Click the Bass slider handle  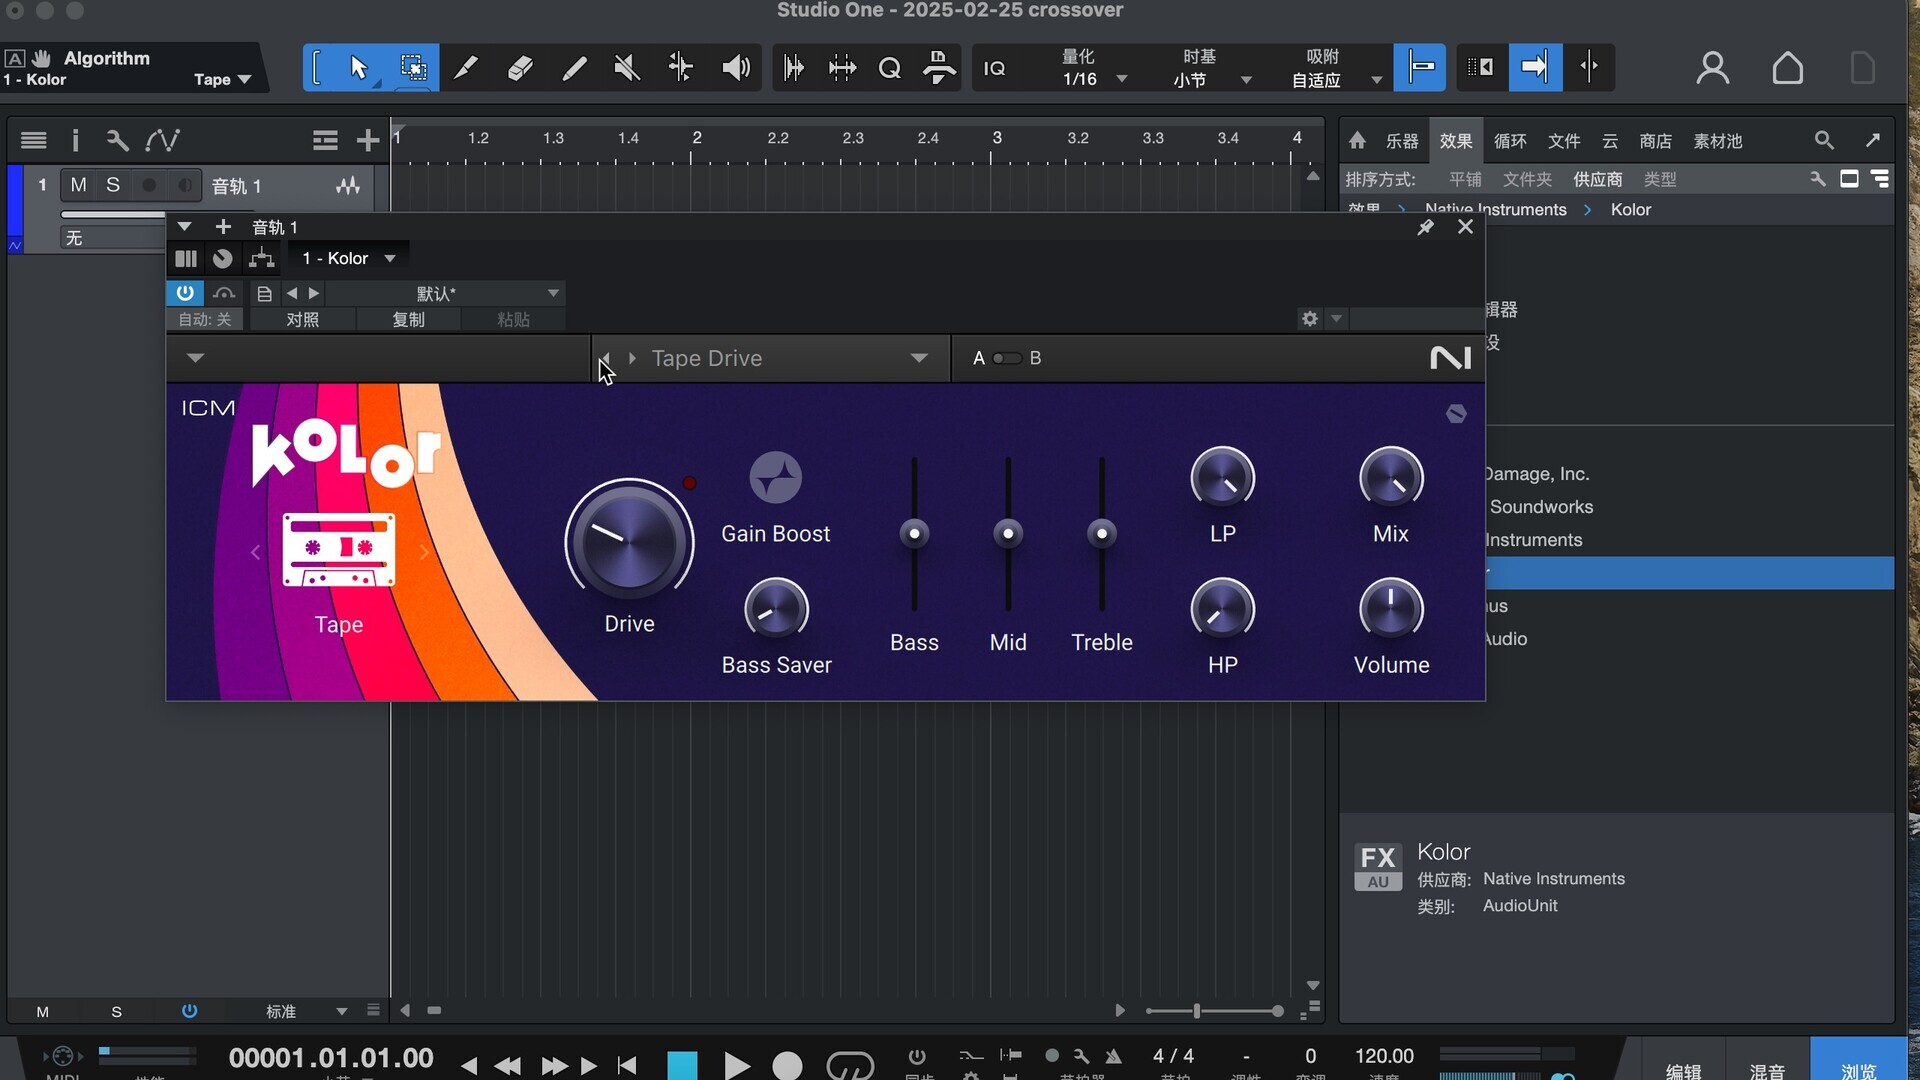pos(914,533)
